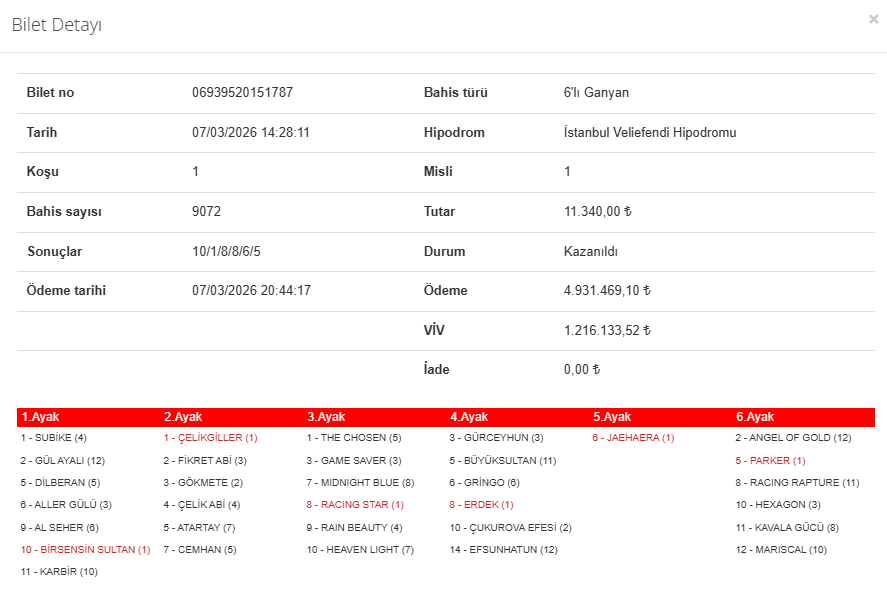Click the Sonuçlar value 10/1/8/8/6/5

point(226,251)
